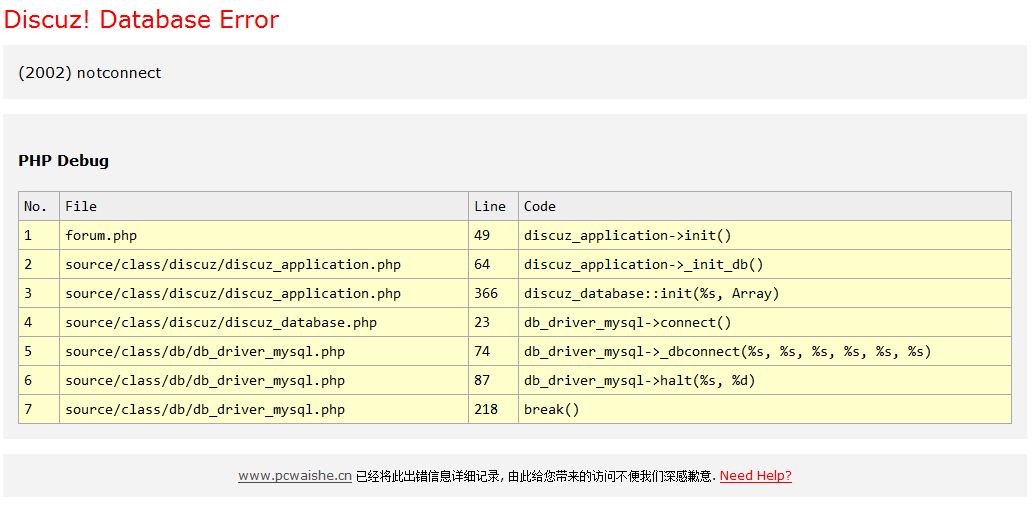Click the File column header
The image size is (1033, 516).
[x=81, y=206]
